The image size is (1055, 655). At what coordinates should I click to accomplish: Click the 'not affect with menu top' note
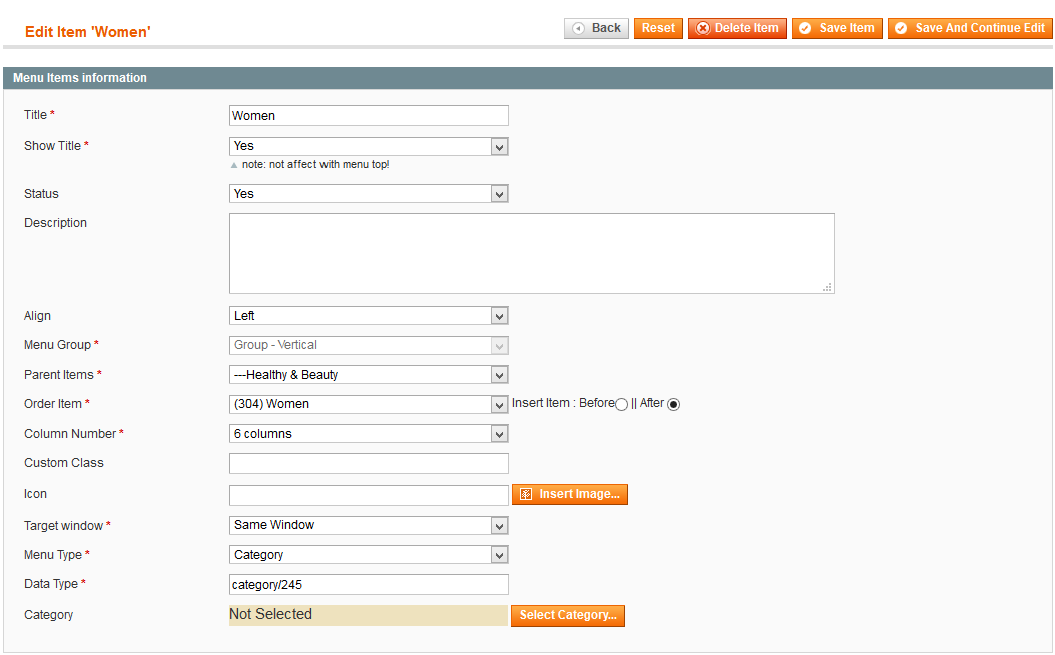click(x=316, y=164)
